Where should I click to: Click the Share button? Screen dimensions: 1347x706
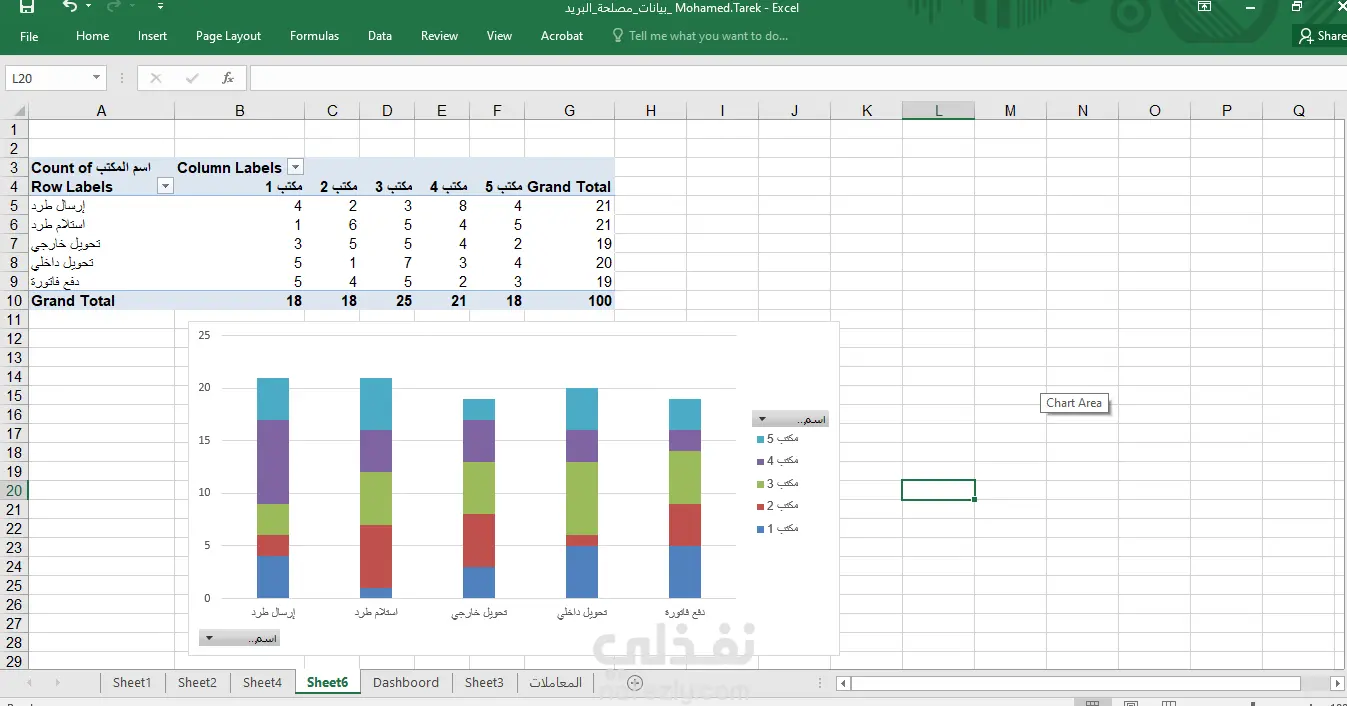(x=1321, y=36)
